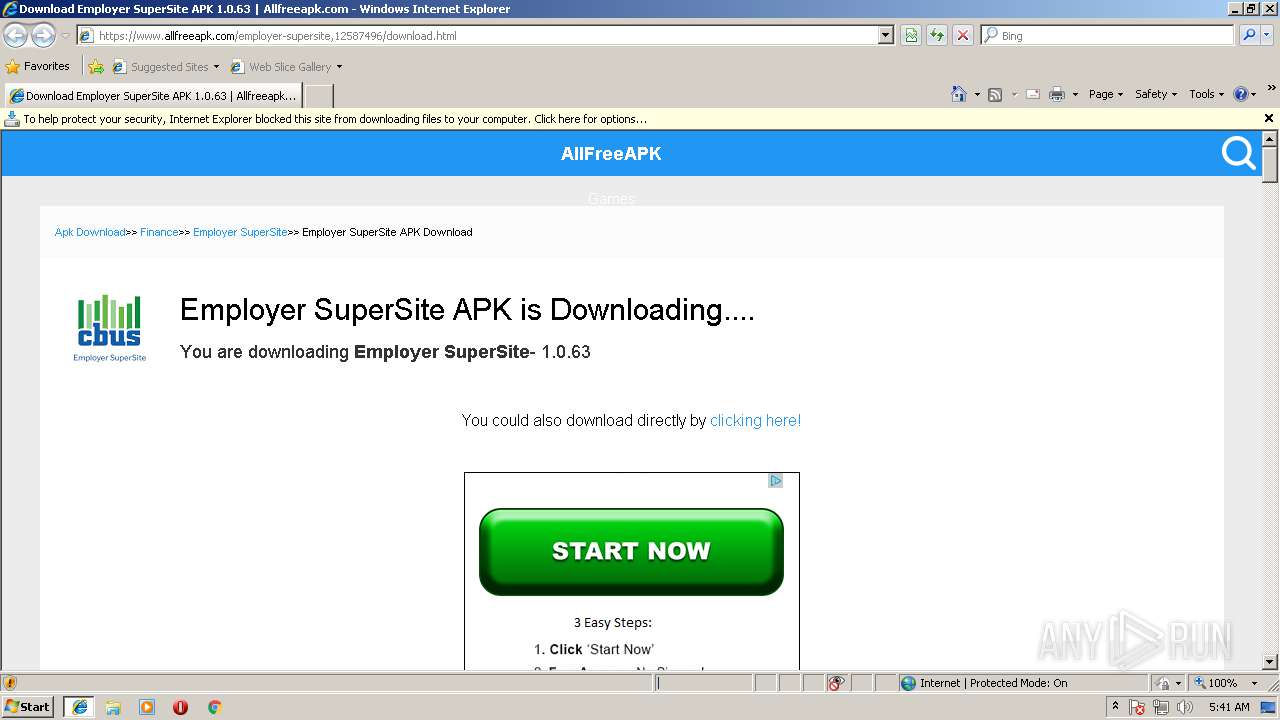
Task: Open the Page menu
Action: pos(1105,94)
